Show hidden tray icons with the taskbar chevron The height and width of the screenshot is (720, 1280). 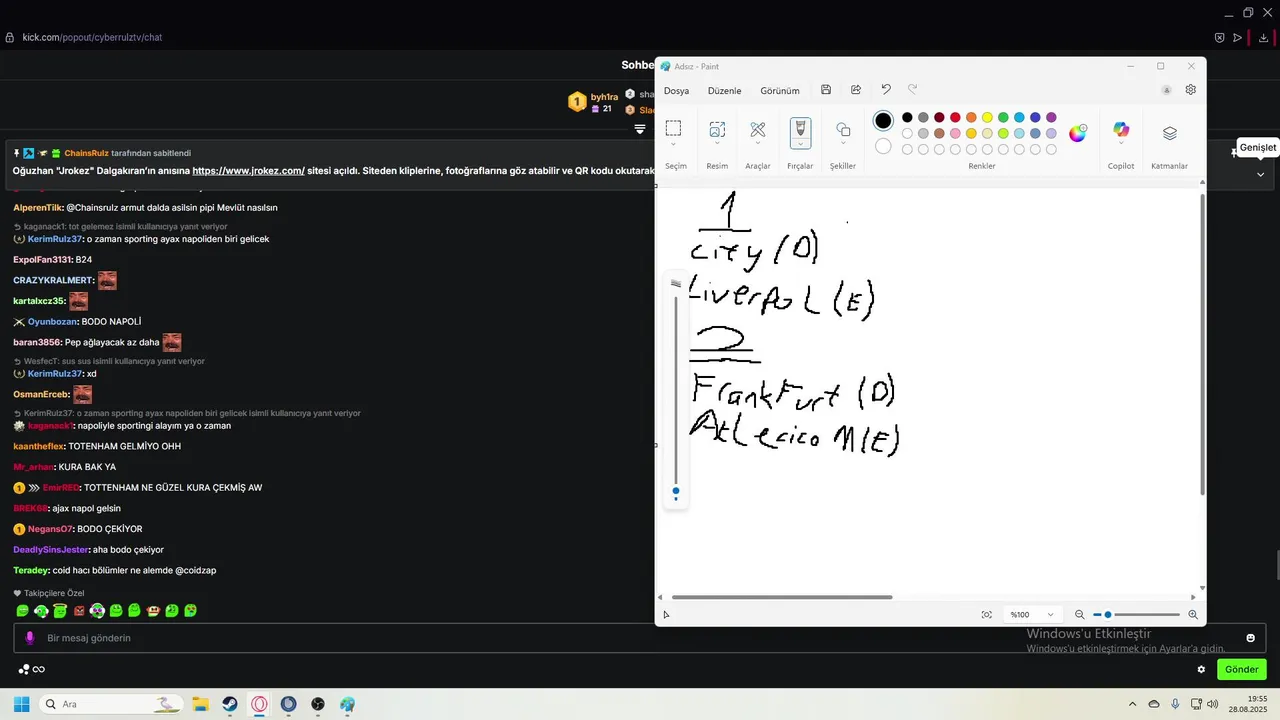point(1132,704)
